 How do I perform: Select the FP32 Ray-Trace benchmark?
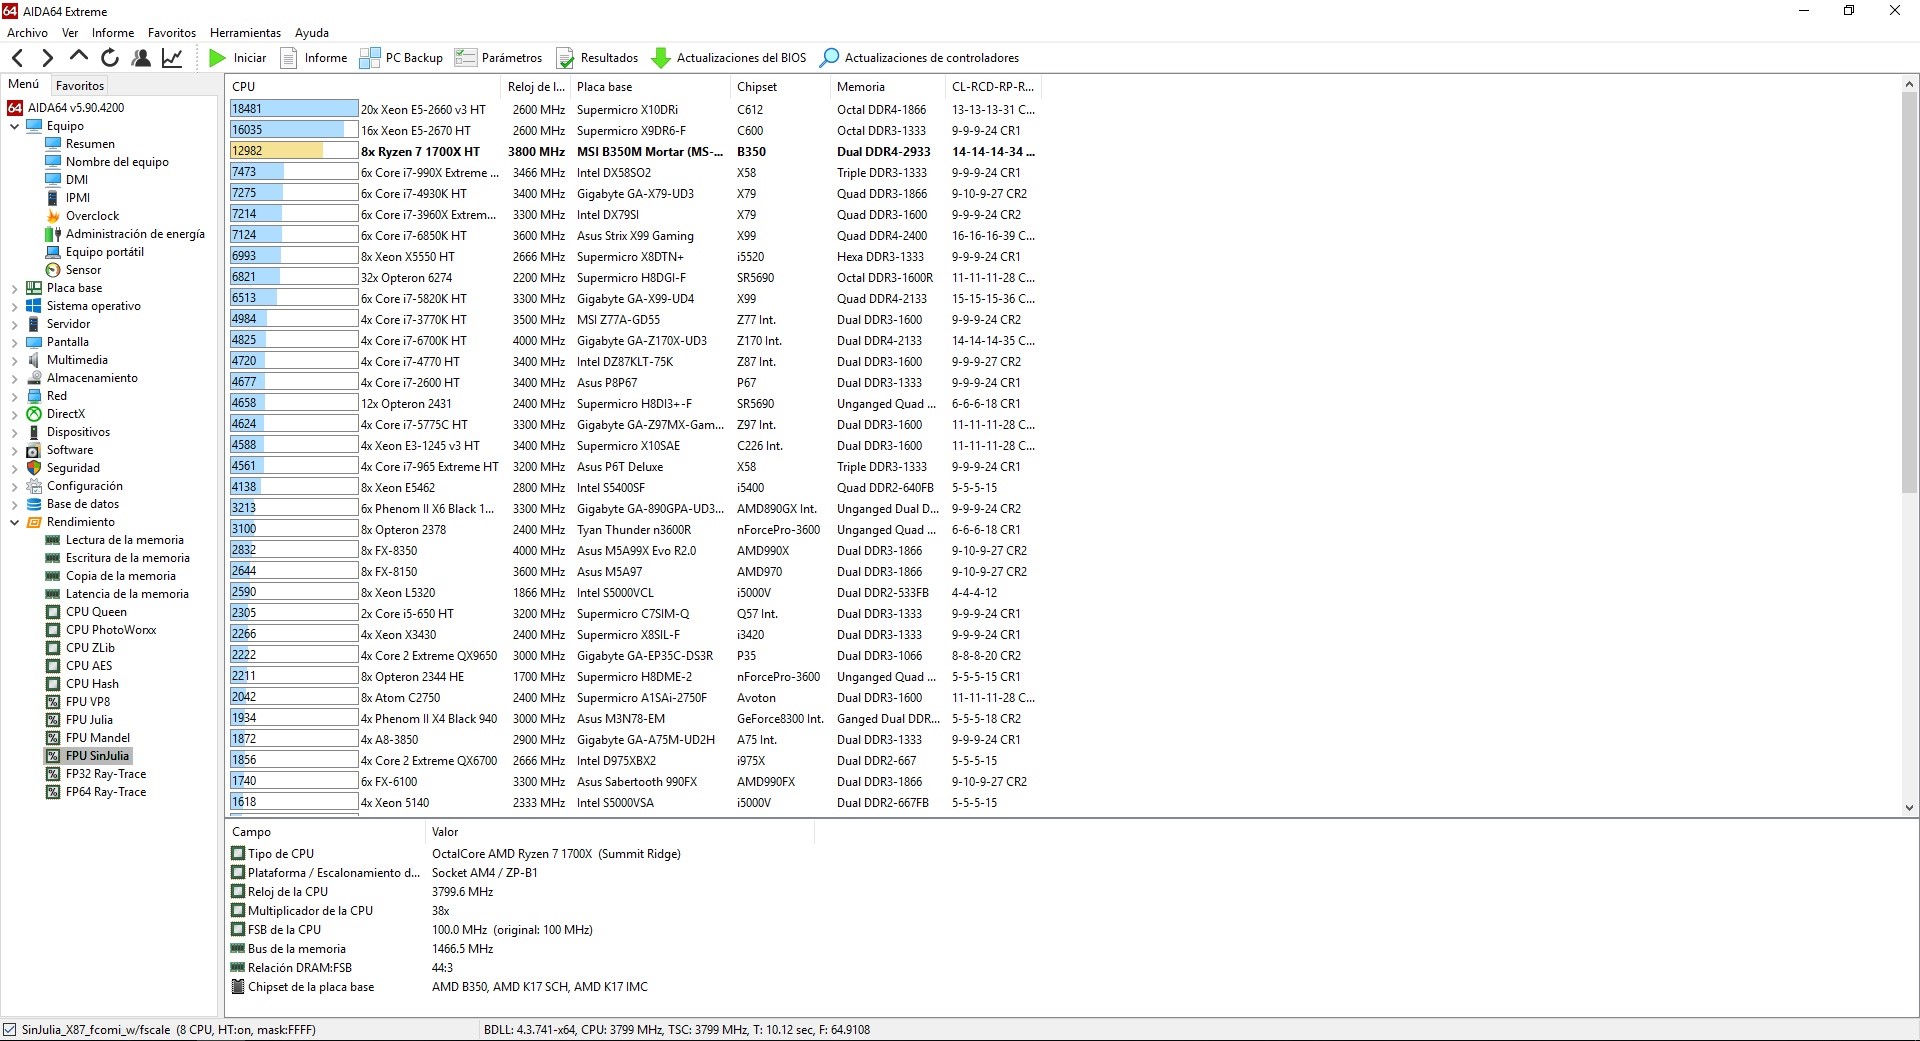(x=96, y=774)
